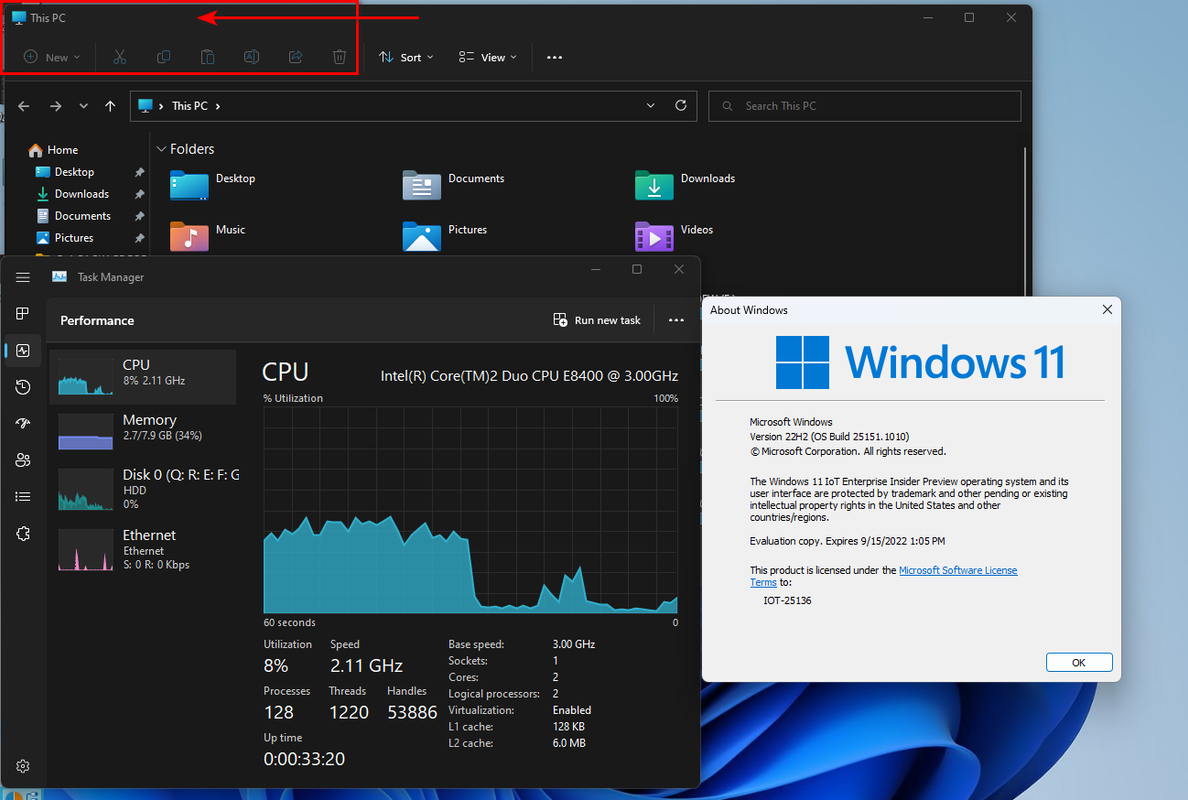The width and height of the screenshot is (1188, 800).
Task: Collapse the Folders group
Action: click(161, 149)
